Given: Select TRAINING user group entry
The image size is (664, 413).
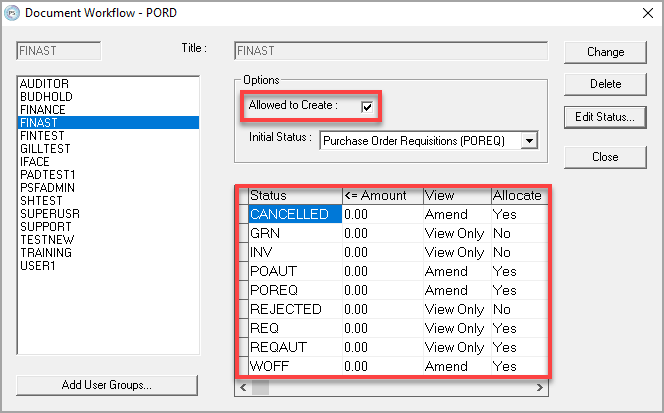Looking at the screenshot, I should 46,252.
